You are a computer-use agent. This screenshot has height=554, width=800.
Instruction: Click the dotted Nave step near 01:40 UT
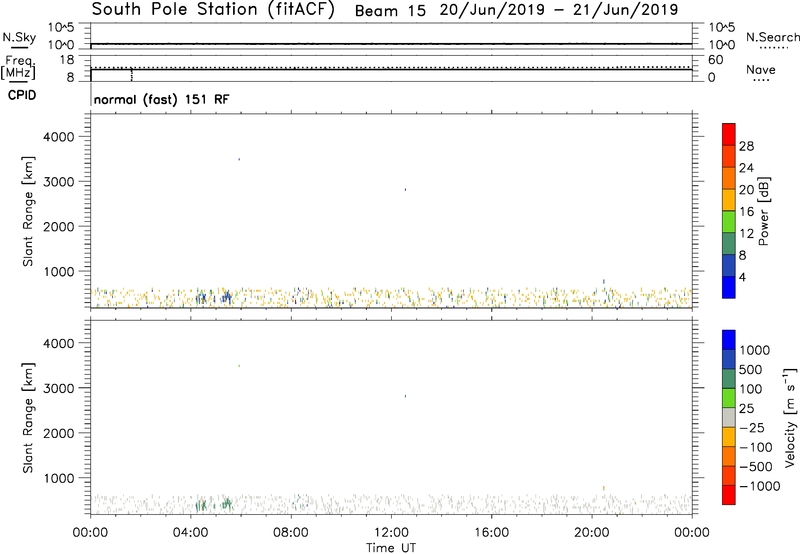click(132, 74)
